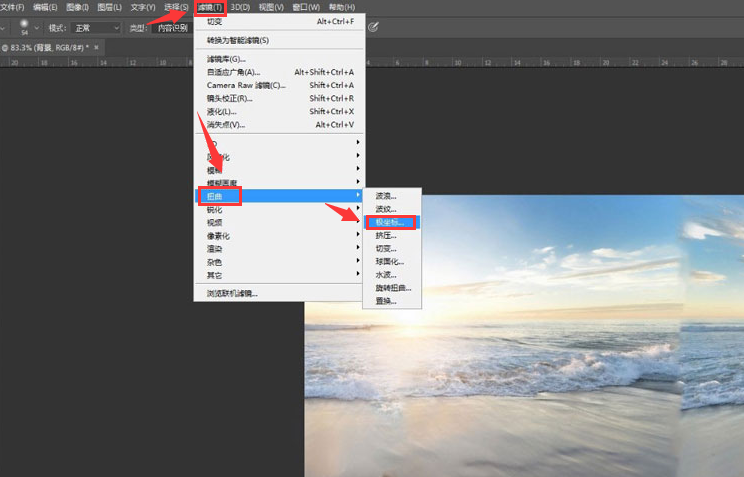This screenshot has height=477, width=744.
Task: Open the 视图(V) menu
Action: click(271, 7)
